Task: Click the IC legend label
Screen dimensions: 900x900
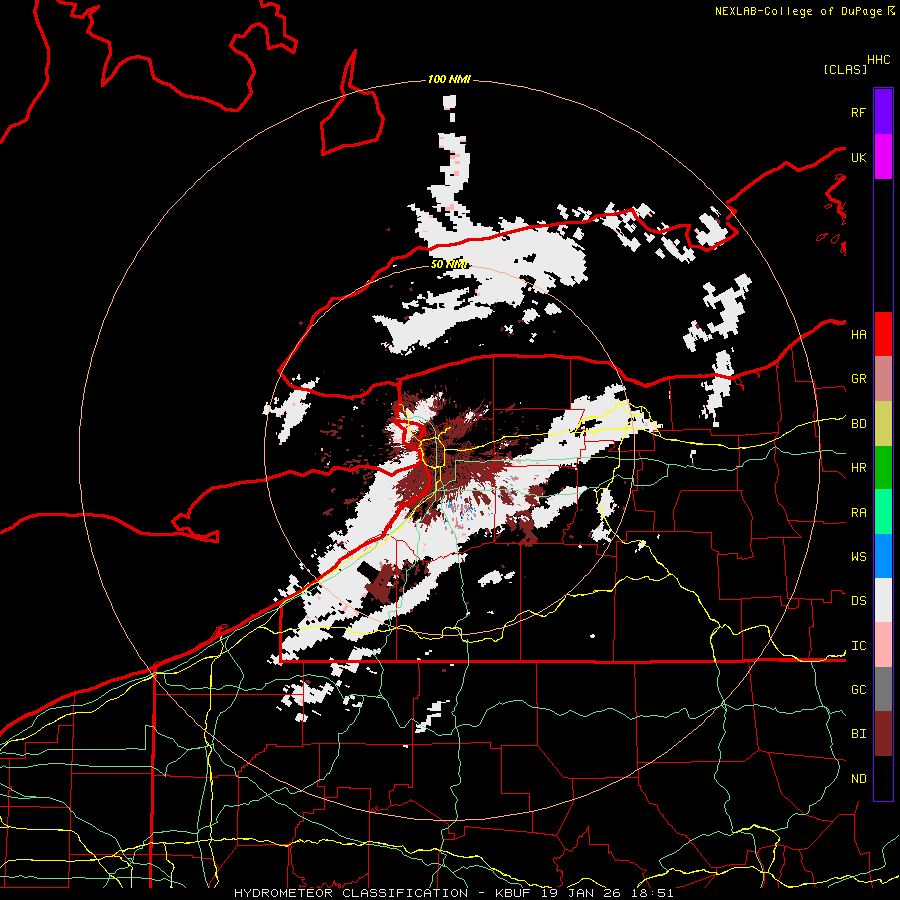Action: click(858, 646)
